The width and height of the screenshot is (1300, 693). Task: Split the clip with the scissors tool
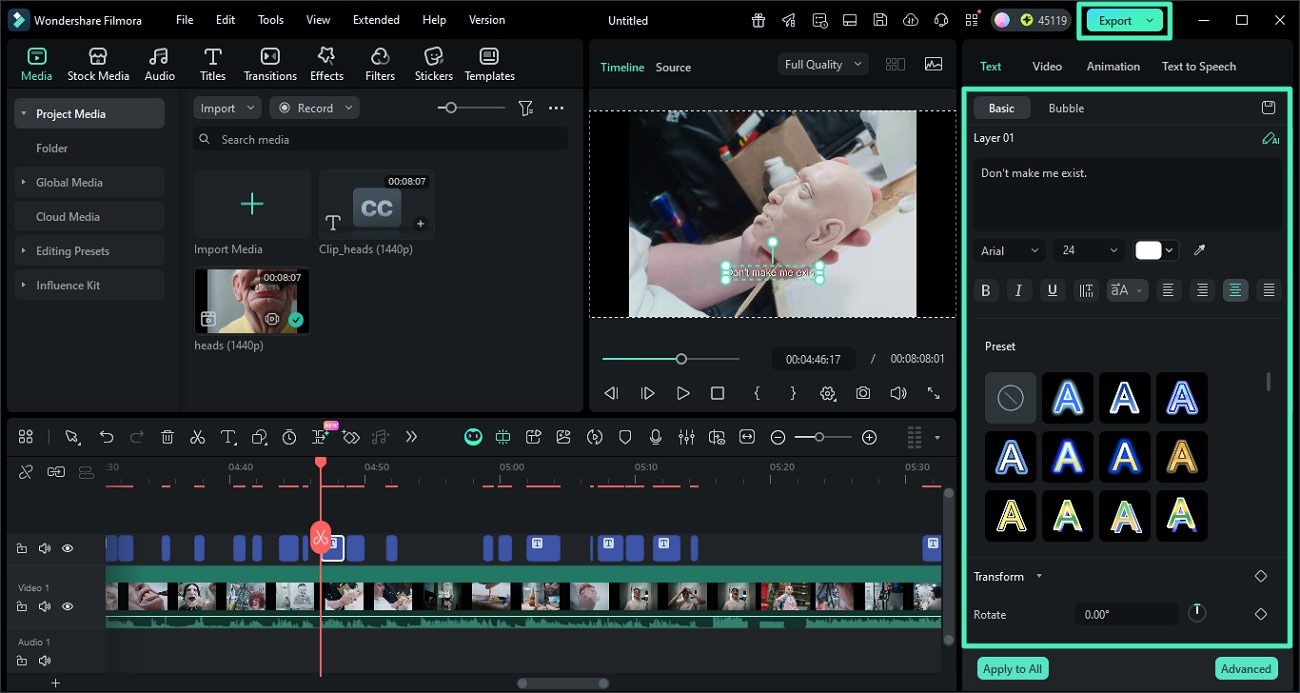click(197, 437)
